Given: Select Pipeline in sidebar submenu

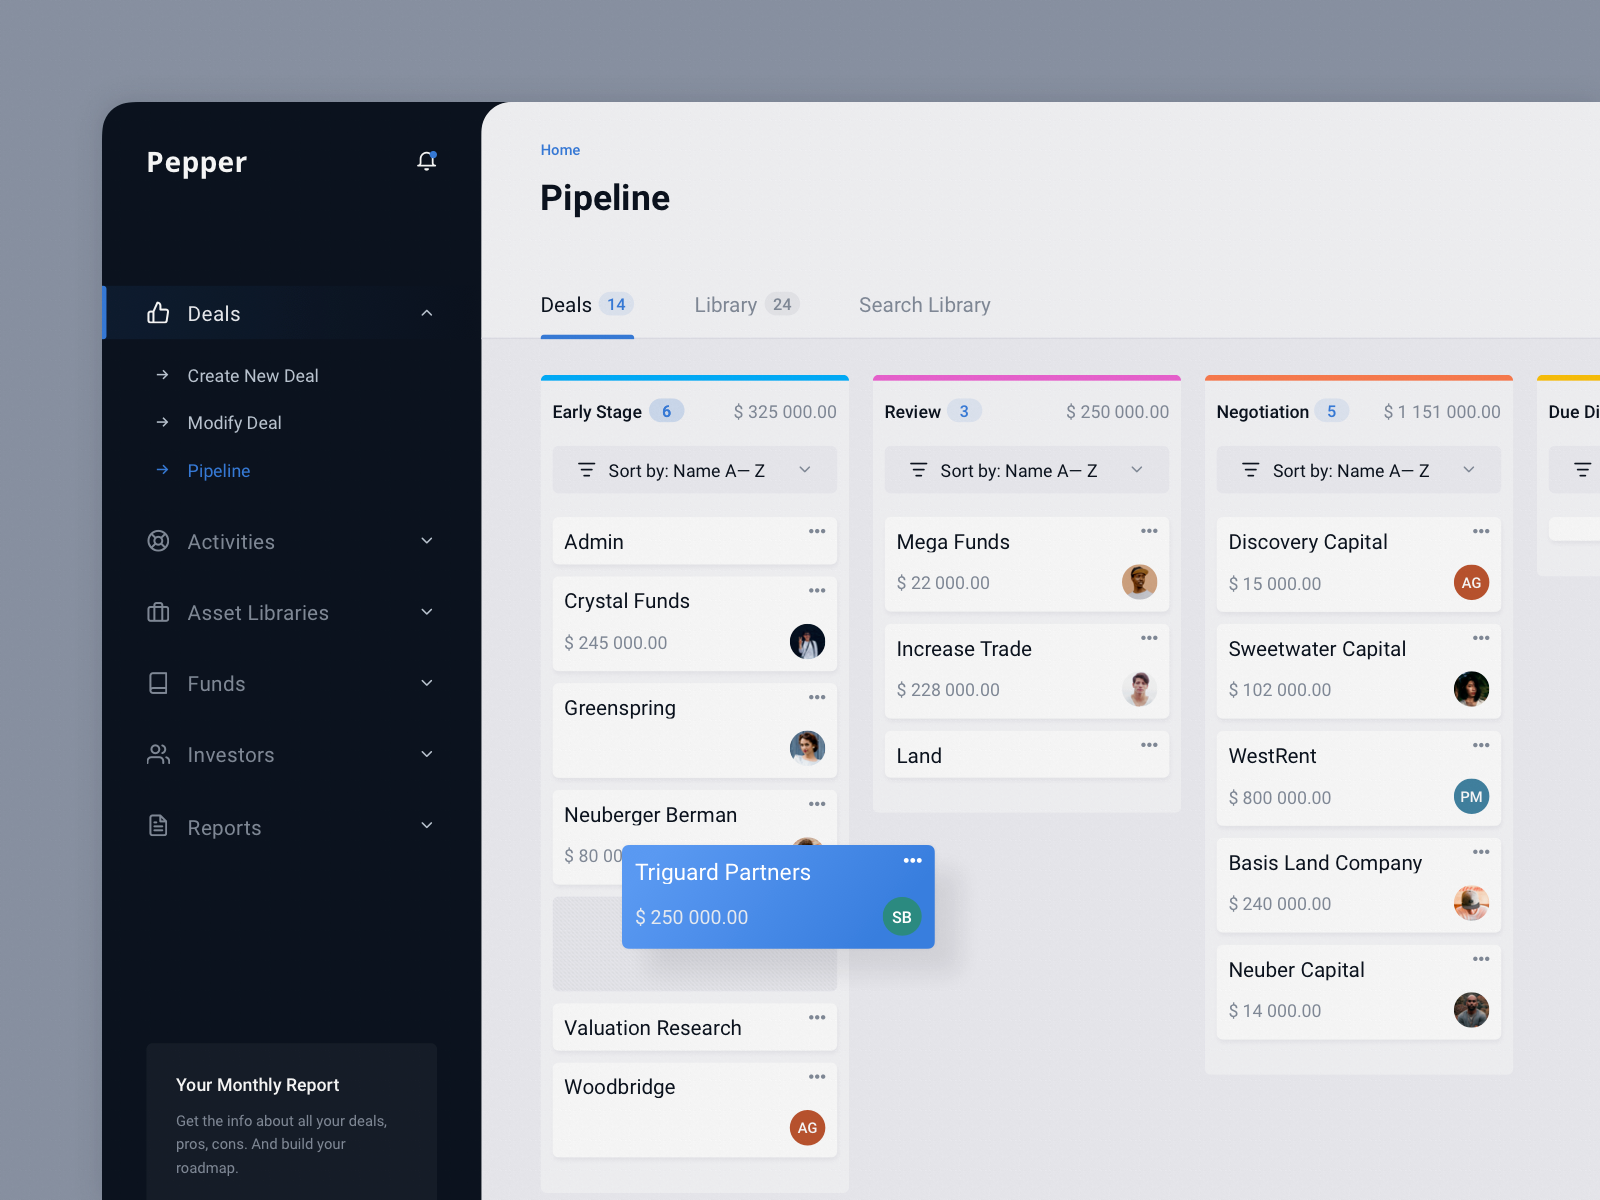Looking at the screenshot, I should tap(218, 471).
